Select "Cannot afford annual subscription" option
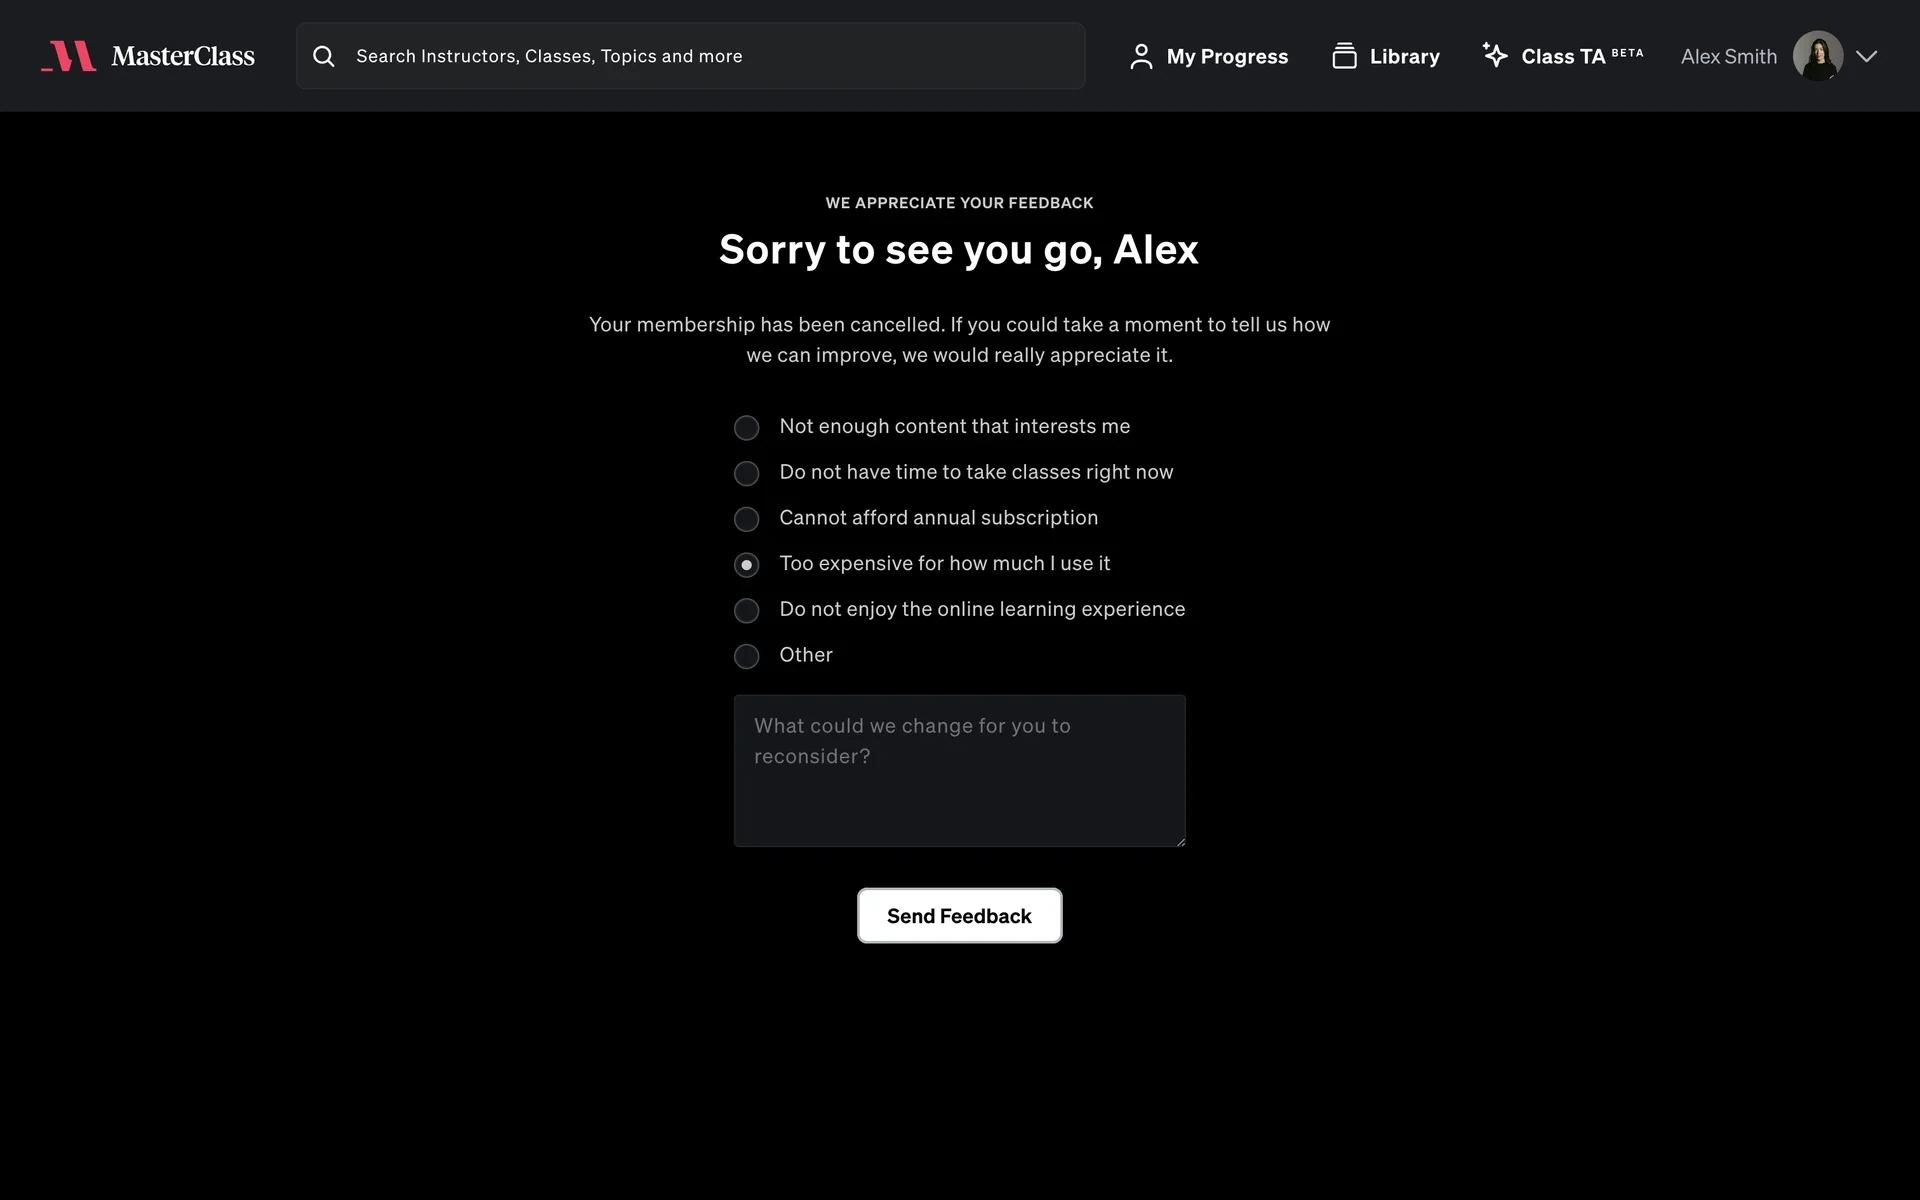The height and width of the screenshot is (1200, 1920). (x=746, y=519)
